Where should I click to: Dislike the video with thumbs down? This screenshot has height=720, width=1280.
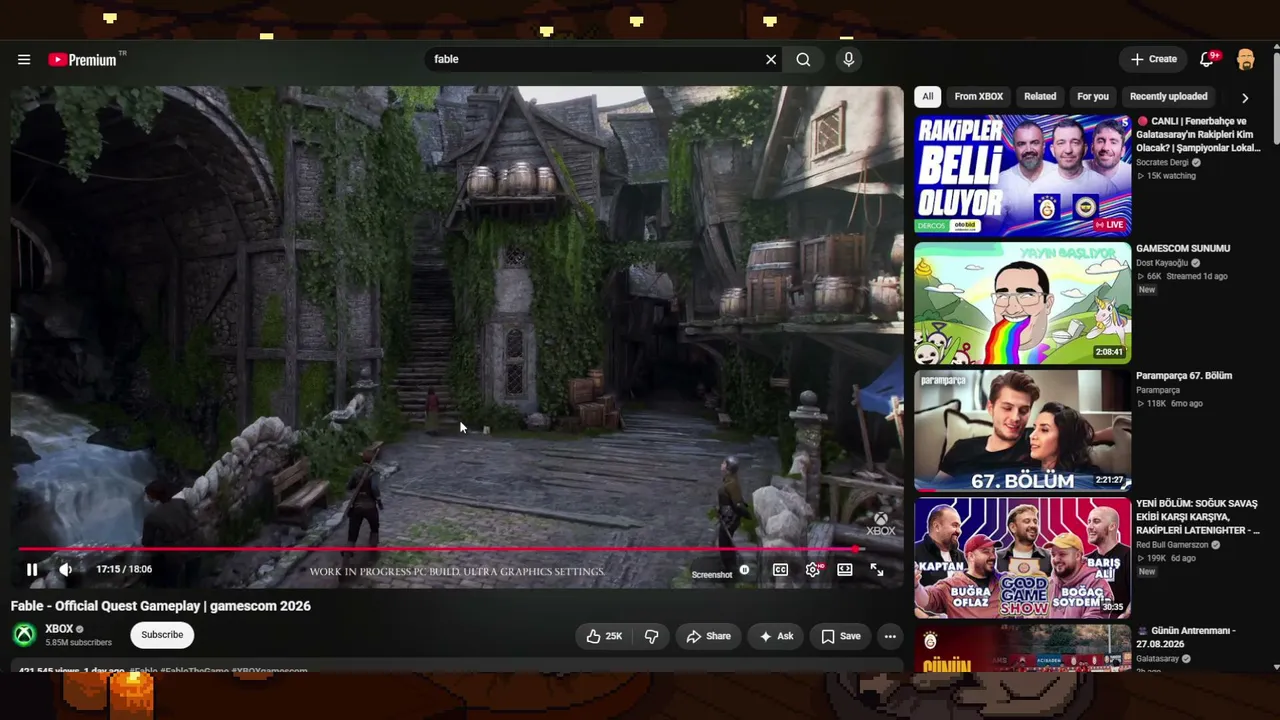click(652, 636)
